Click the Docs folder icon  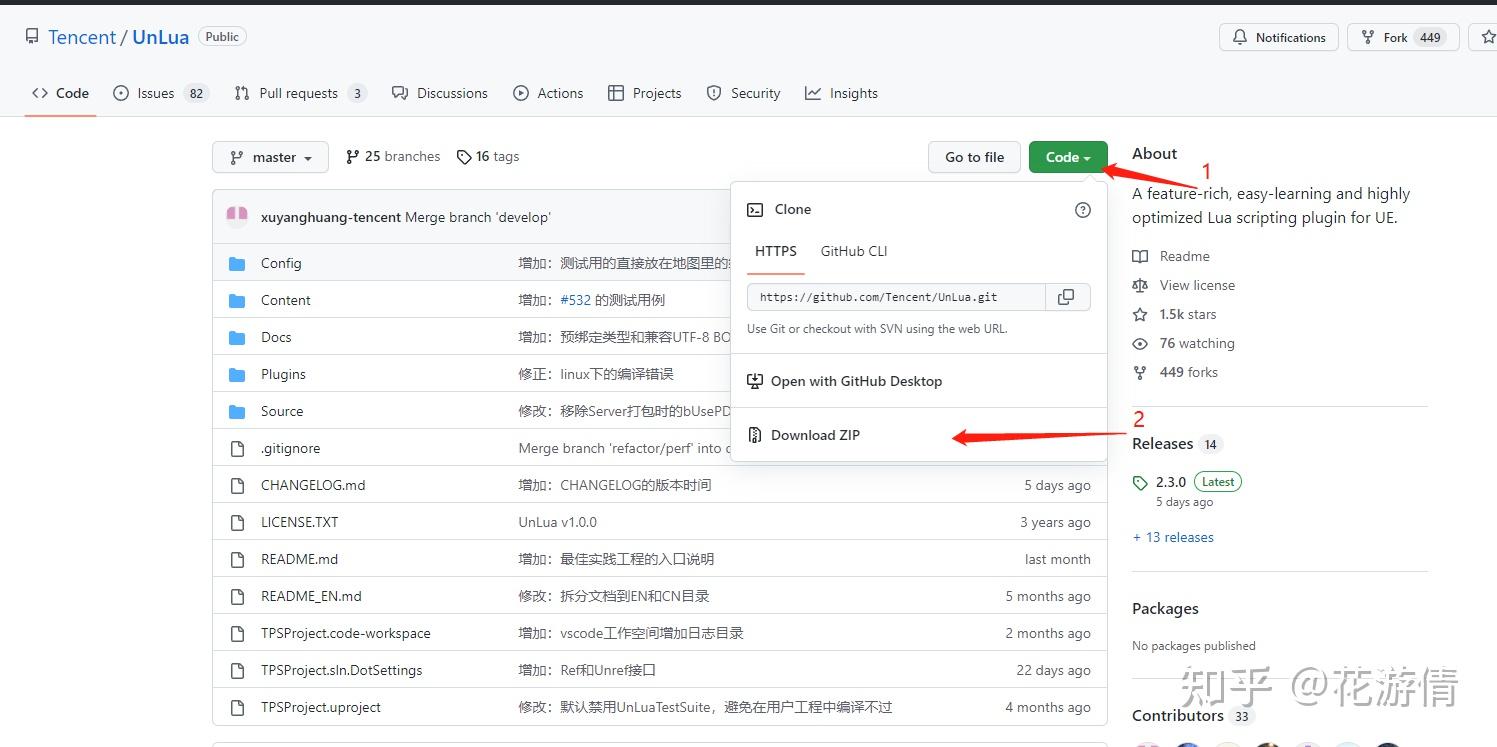click(237, 338)
